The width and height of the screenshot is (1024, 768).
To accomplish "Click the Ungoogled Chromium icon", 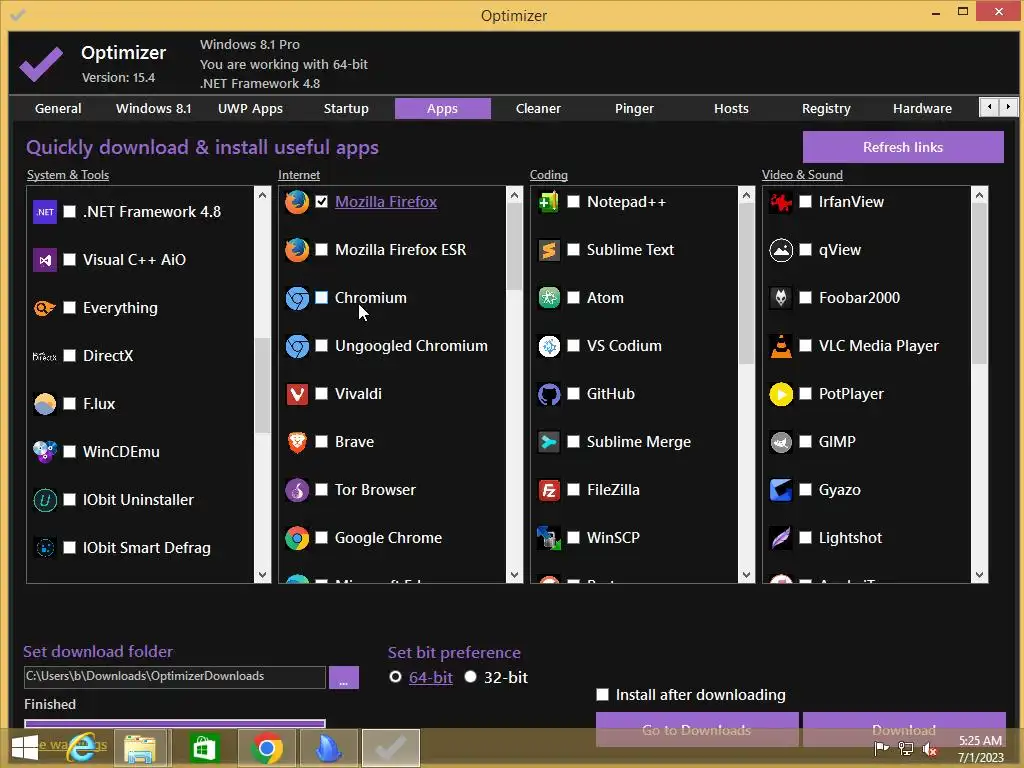I will pyautogui.click(x=297, y=345).
